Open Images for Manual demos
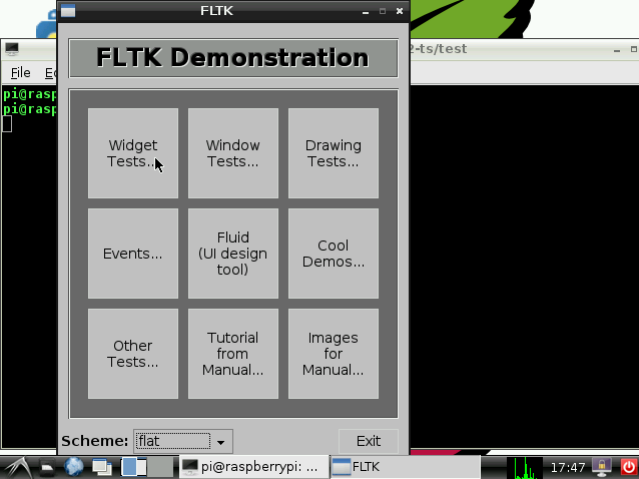Screen dimensions: 639x479 pos(333,354)
